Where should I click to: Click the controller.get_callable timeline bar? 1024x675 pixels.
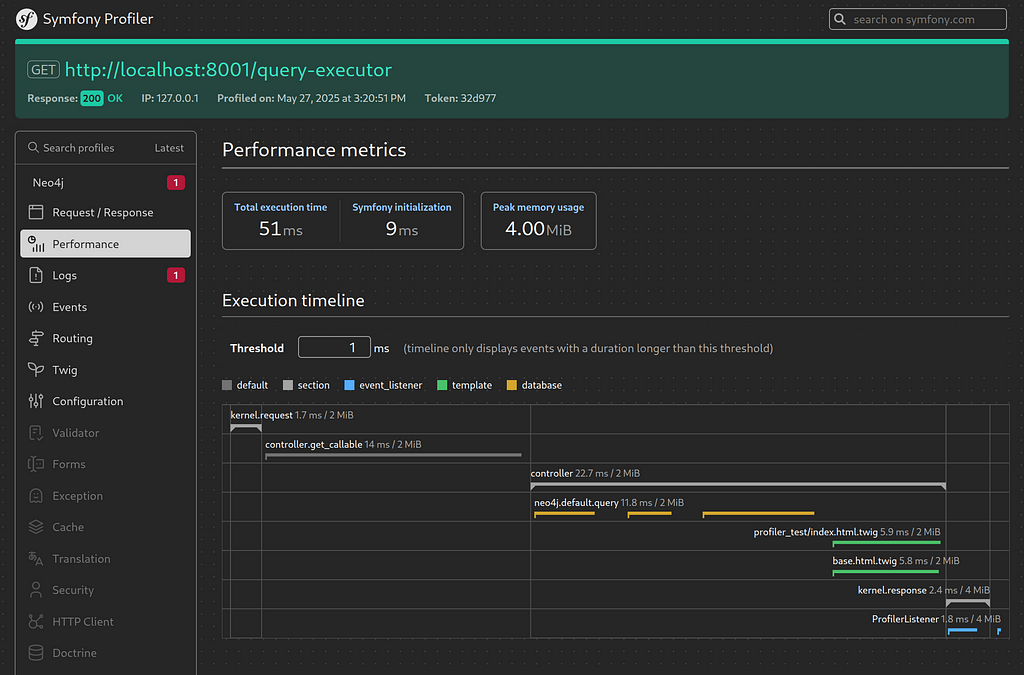pos(393,456)
